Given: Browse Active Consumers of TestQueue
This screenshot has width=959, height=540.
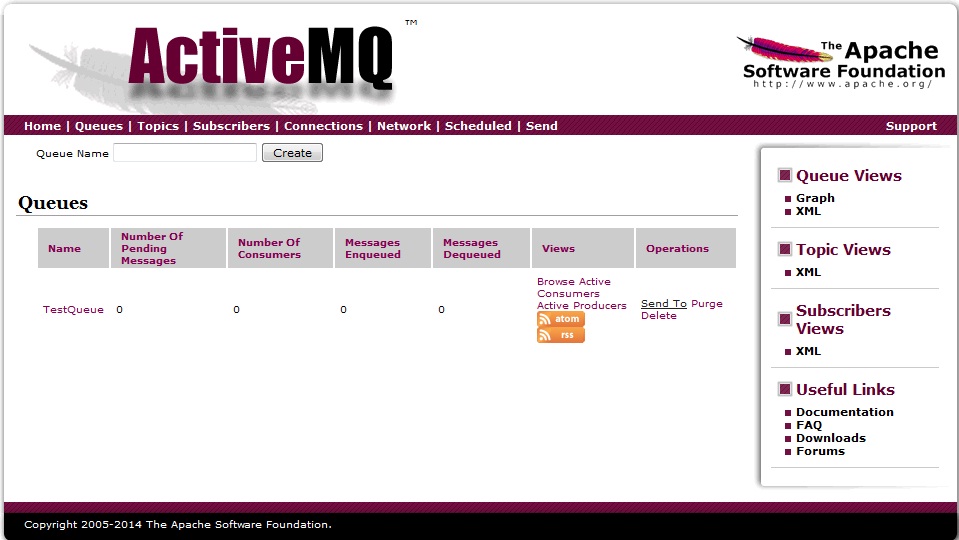Looking at the screenshot, I should [574, 287].
